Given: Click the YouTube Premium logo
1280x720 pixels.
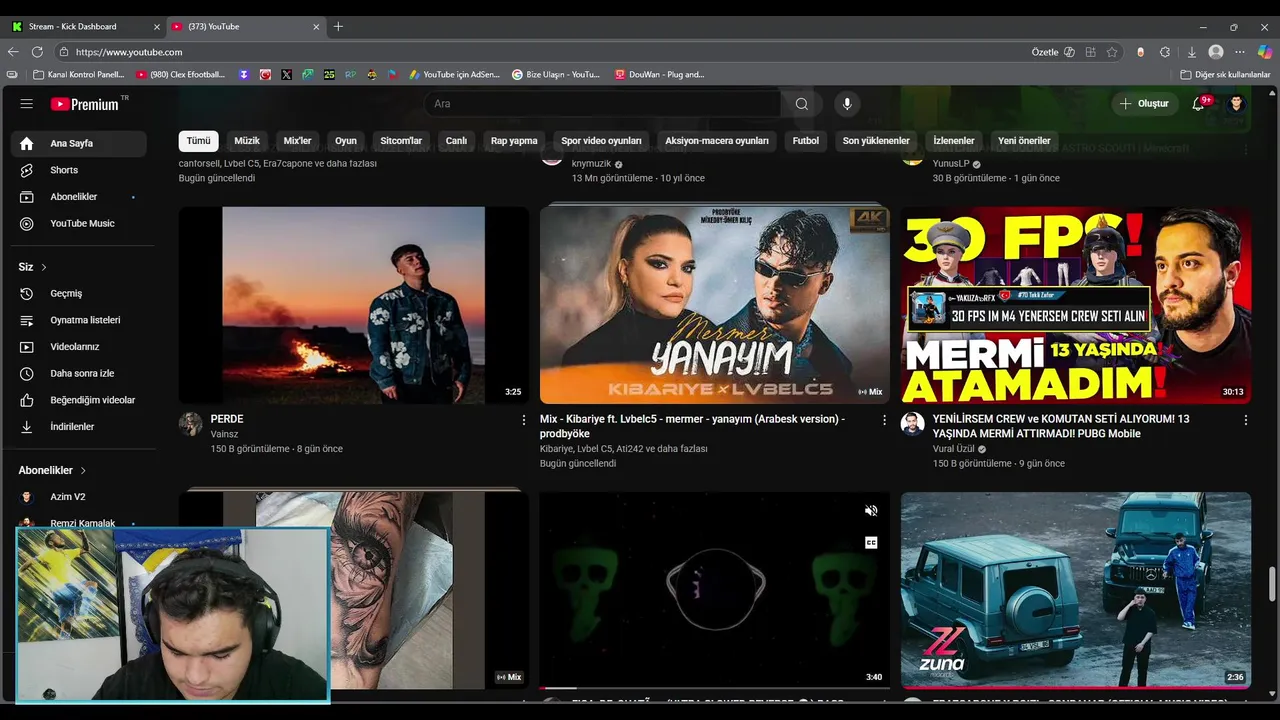Looking at the screenshot, I should point(85,104).
